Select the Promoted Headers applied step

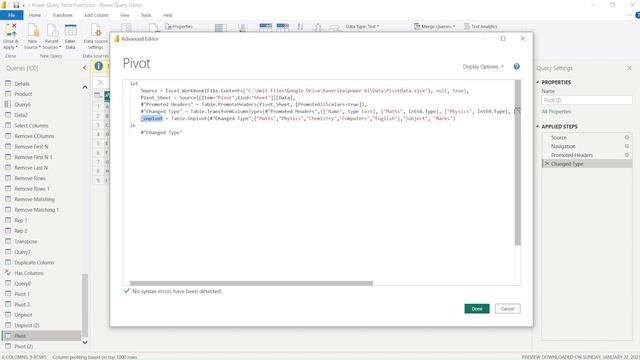(x=587, y=155)
